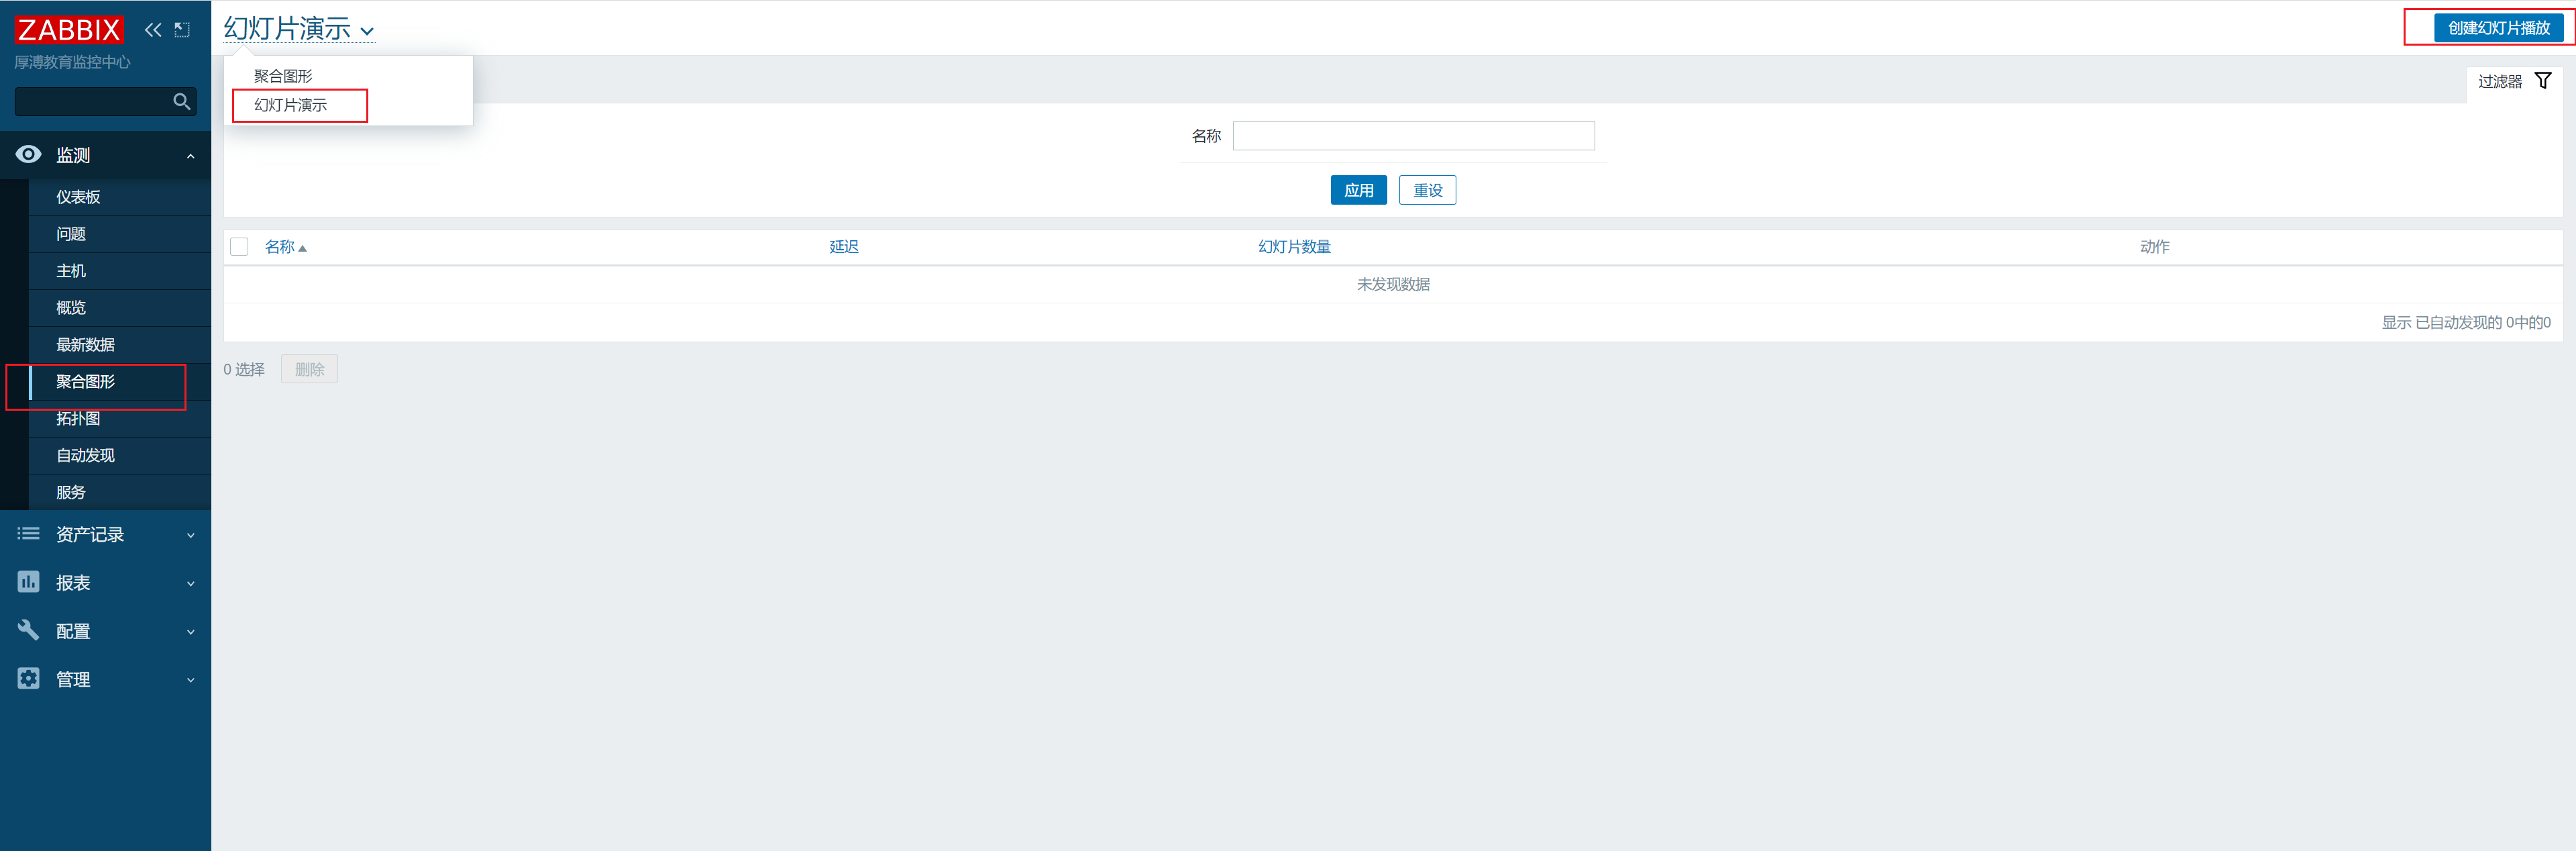Toggle sidebar auto-hide icon

(182, 29)
